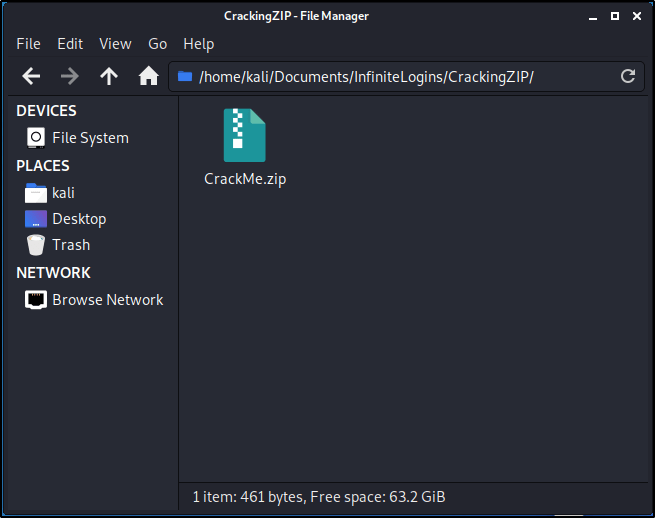Click the Back arrow in toolbar
This screenshot has height=518, width=655.
(x=31, y=76)
